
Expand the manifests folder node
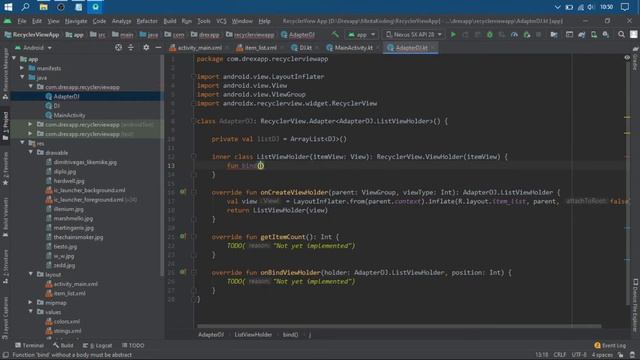click(x=22, y=68)
